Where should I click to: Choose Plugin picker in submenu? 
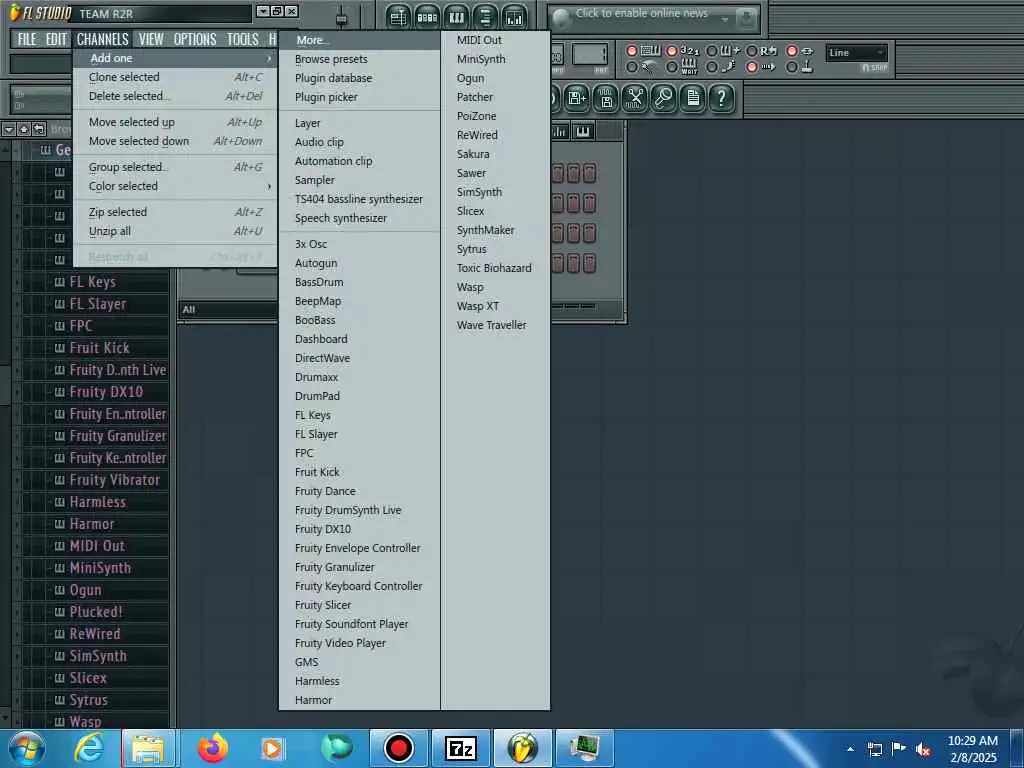[359, 97]
